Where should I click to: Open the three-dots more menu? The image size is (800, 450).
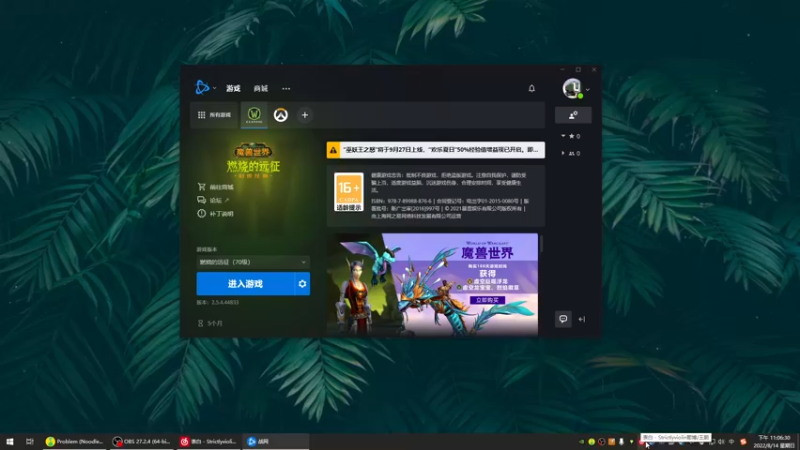pyautogui.click(x=286, y=88)
